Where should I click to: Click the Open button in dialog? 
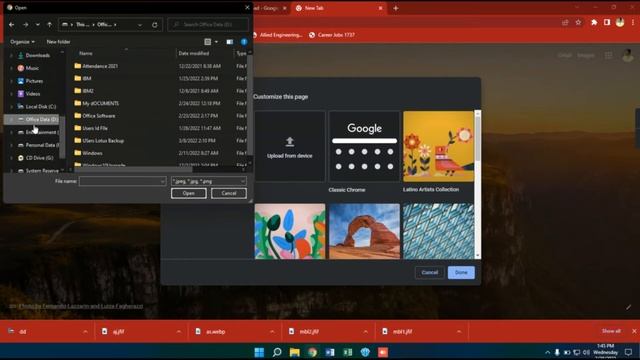click(x=189, y=193)
